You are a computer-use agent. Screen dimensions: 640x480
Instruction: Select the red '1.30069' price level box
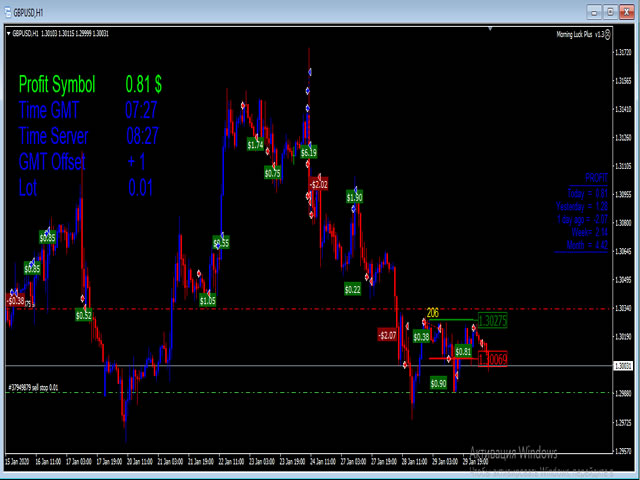point(492,359)
